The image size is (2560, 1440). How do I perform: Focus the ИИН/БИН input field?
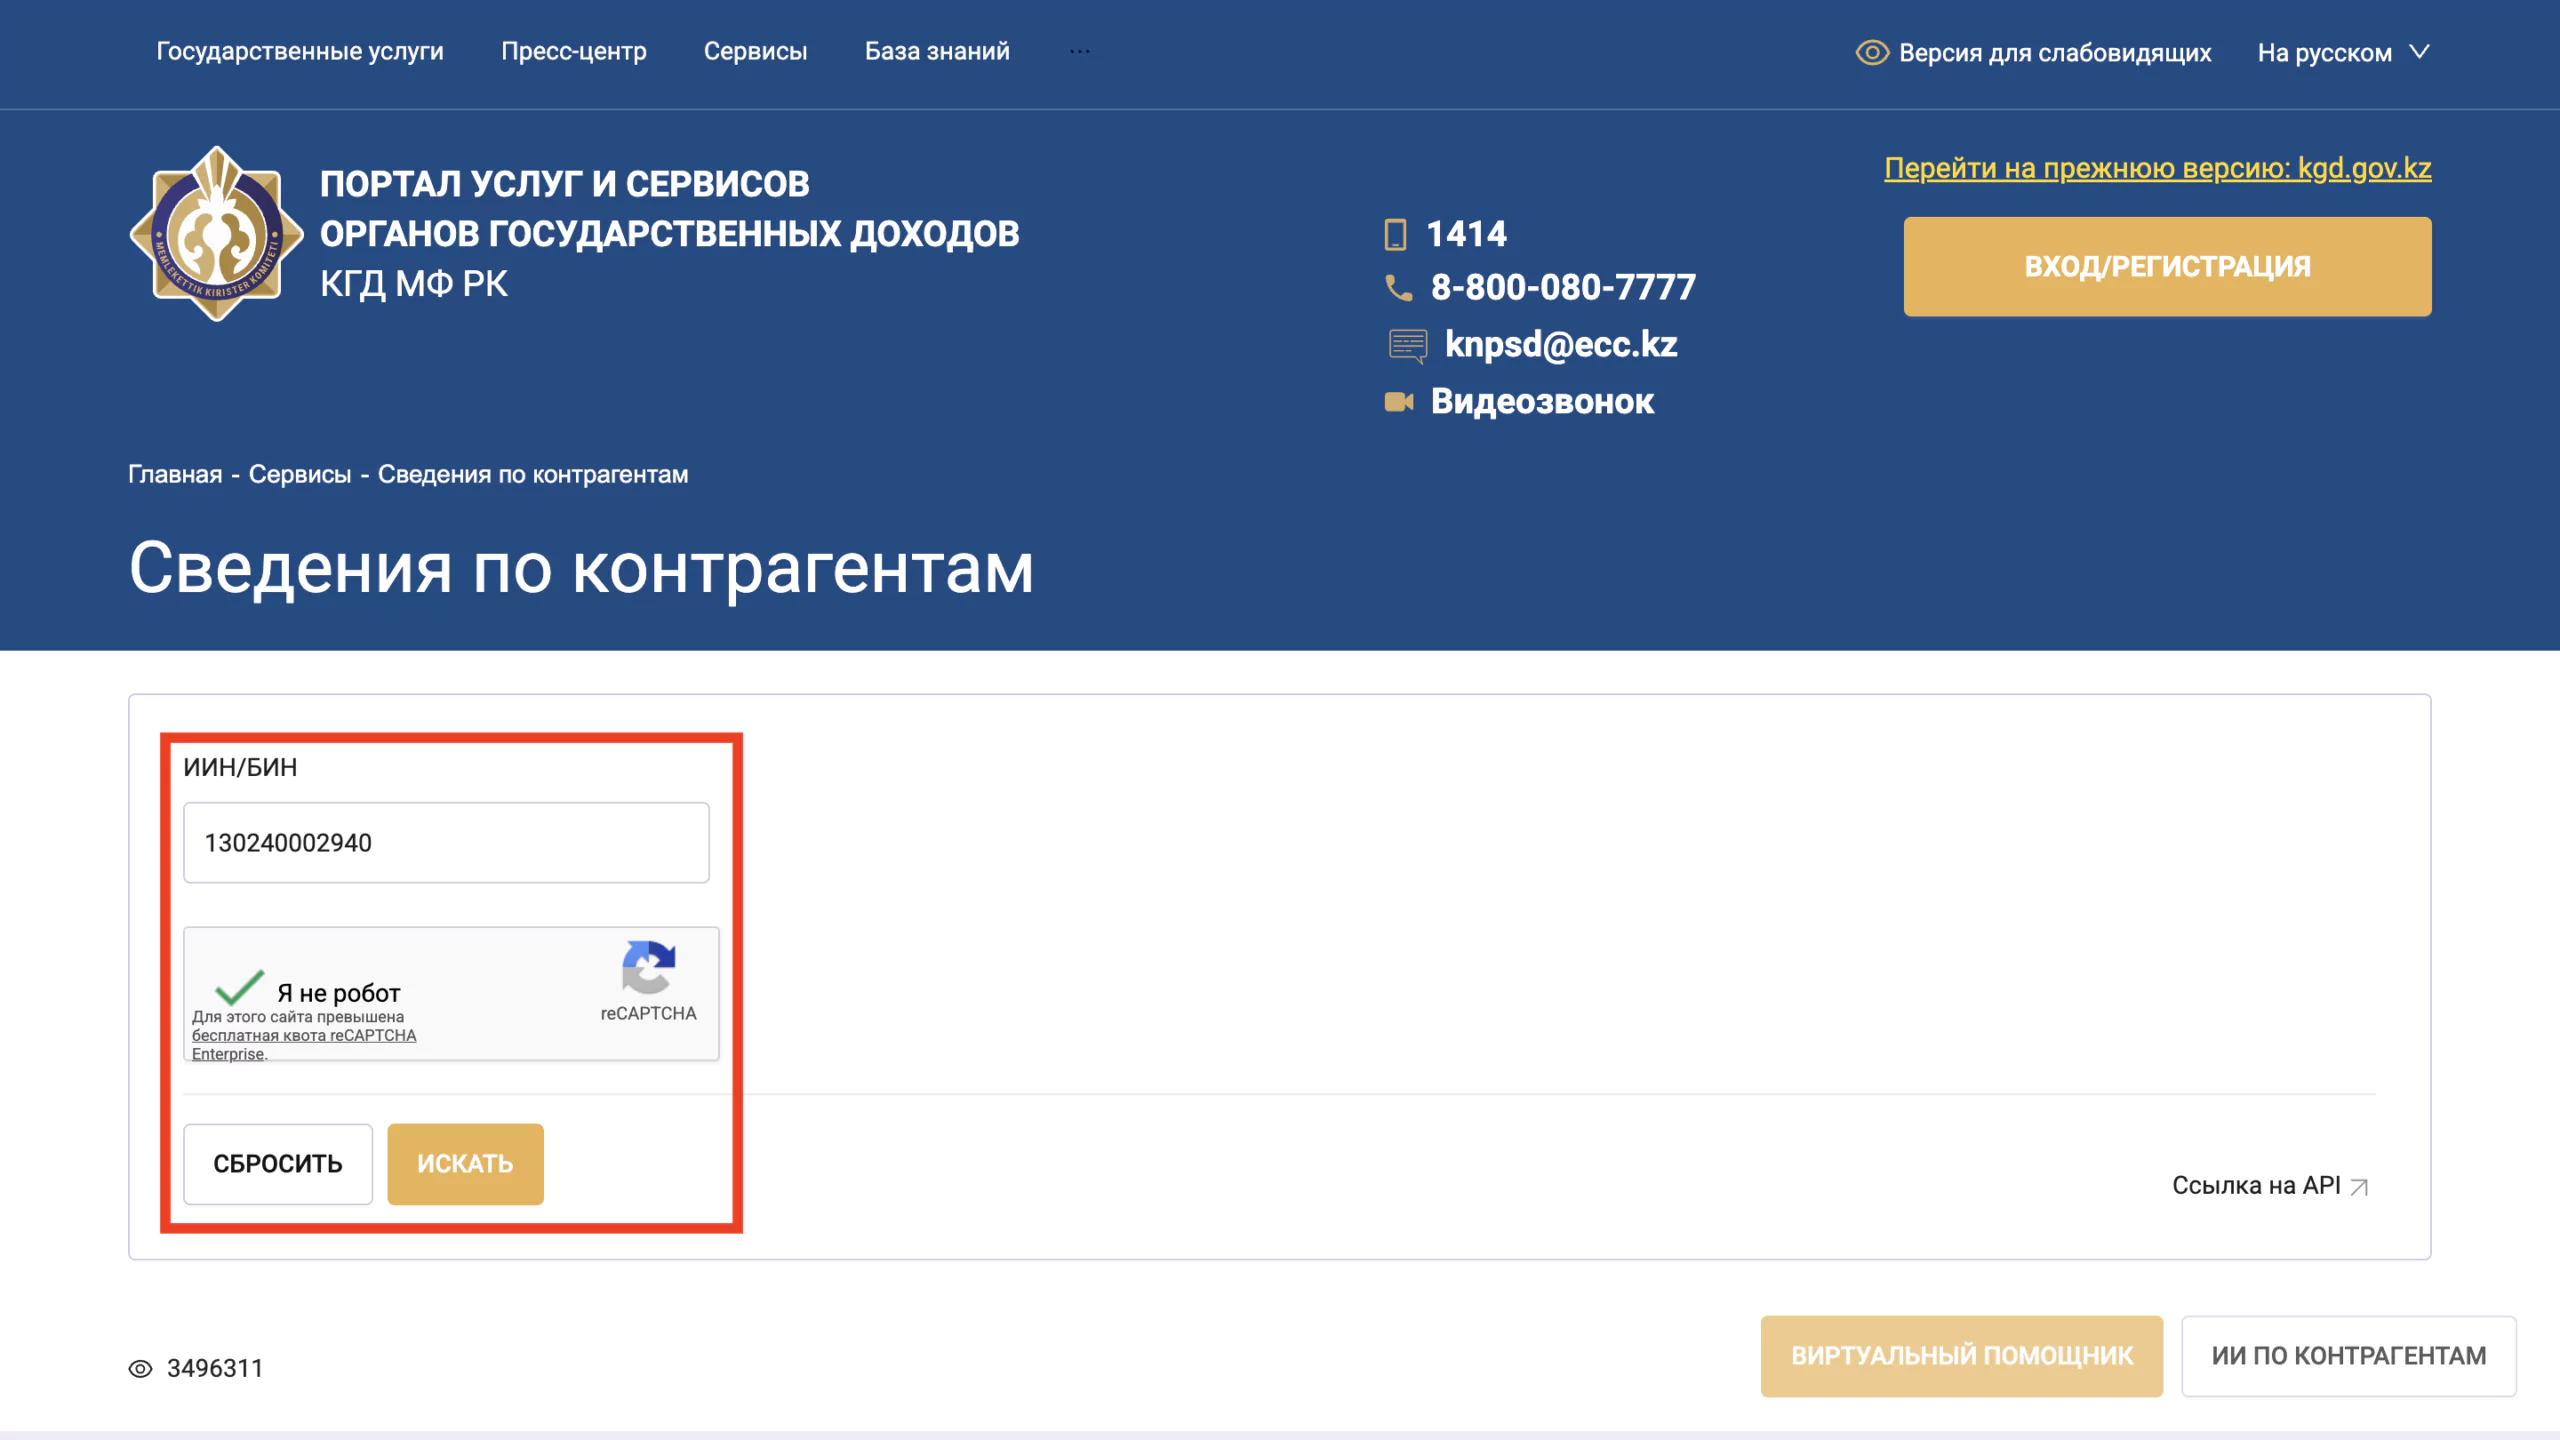pos(446,843)
